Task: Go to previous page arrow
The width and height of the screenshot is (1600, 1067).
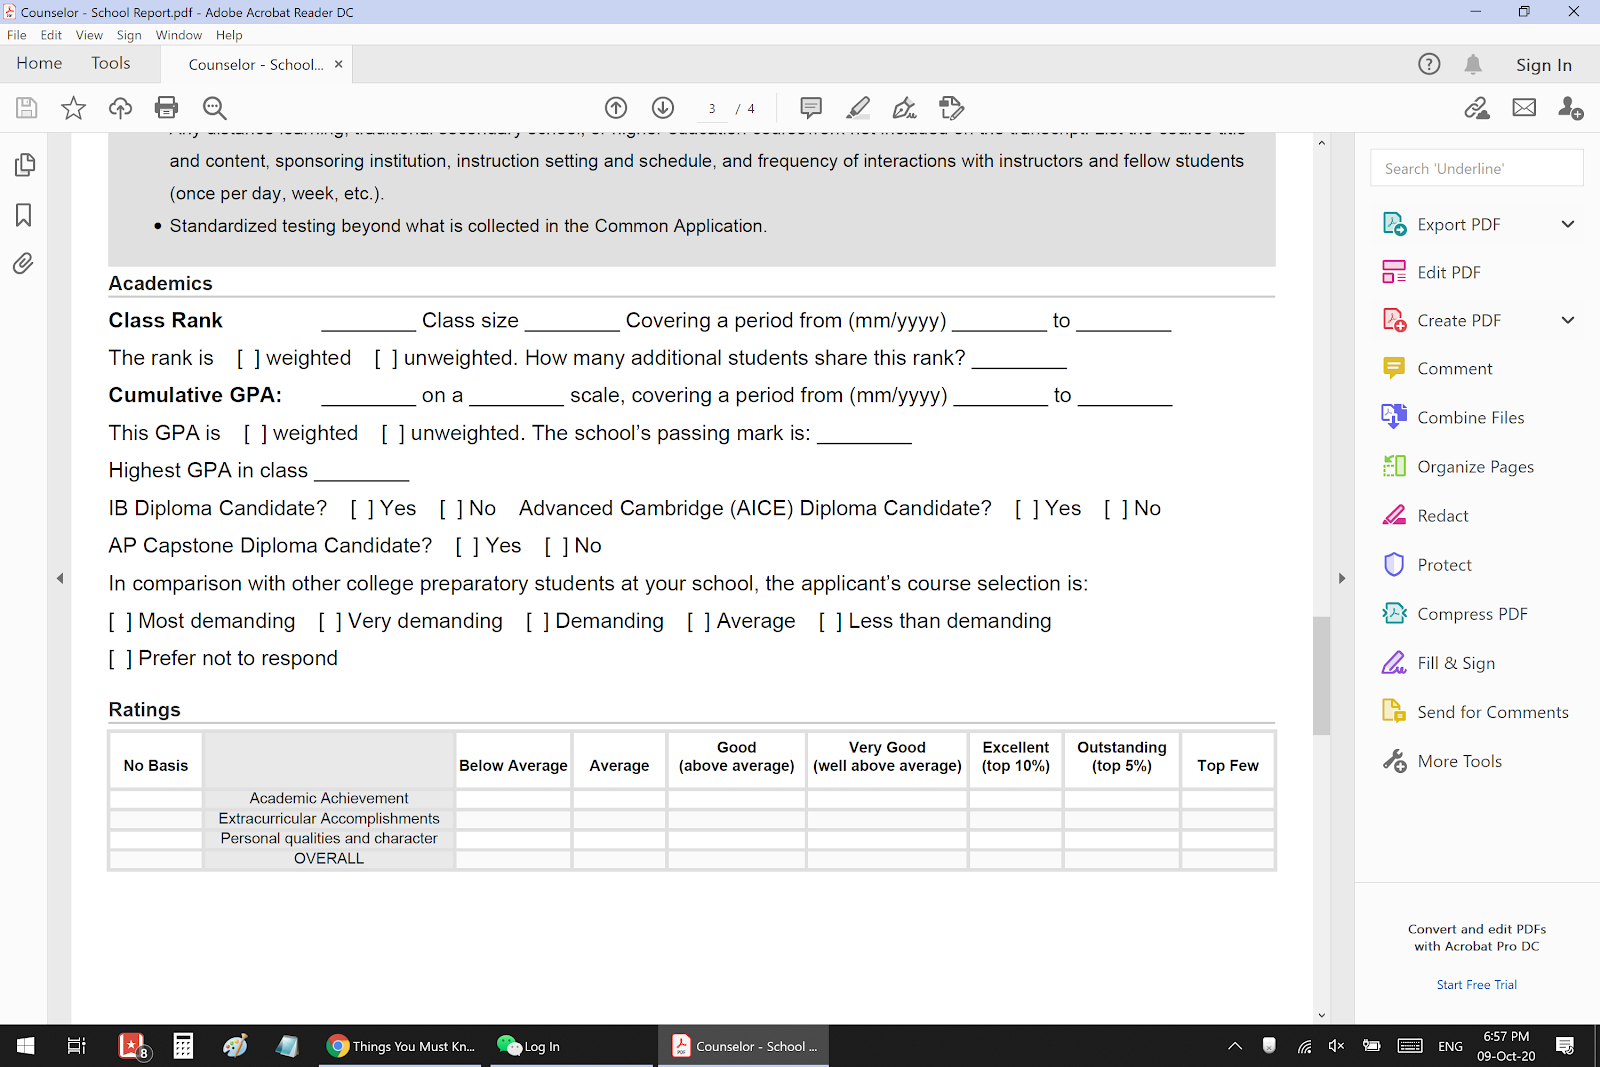Action: tap(616, 108)
